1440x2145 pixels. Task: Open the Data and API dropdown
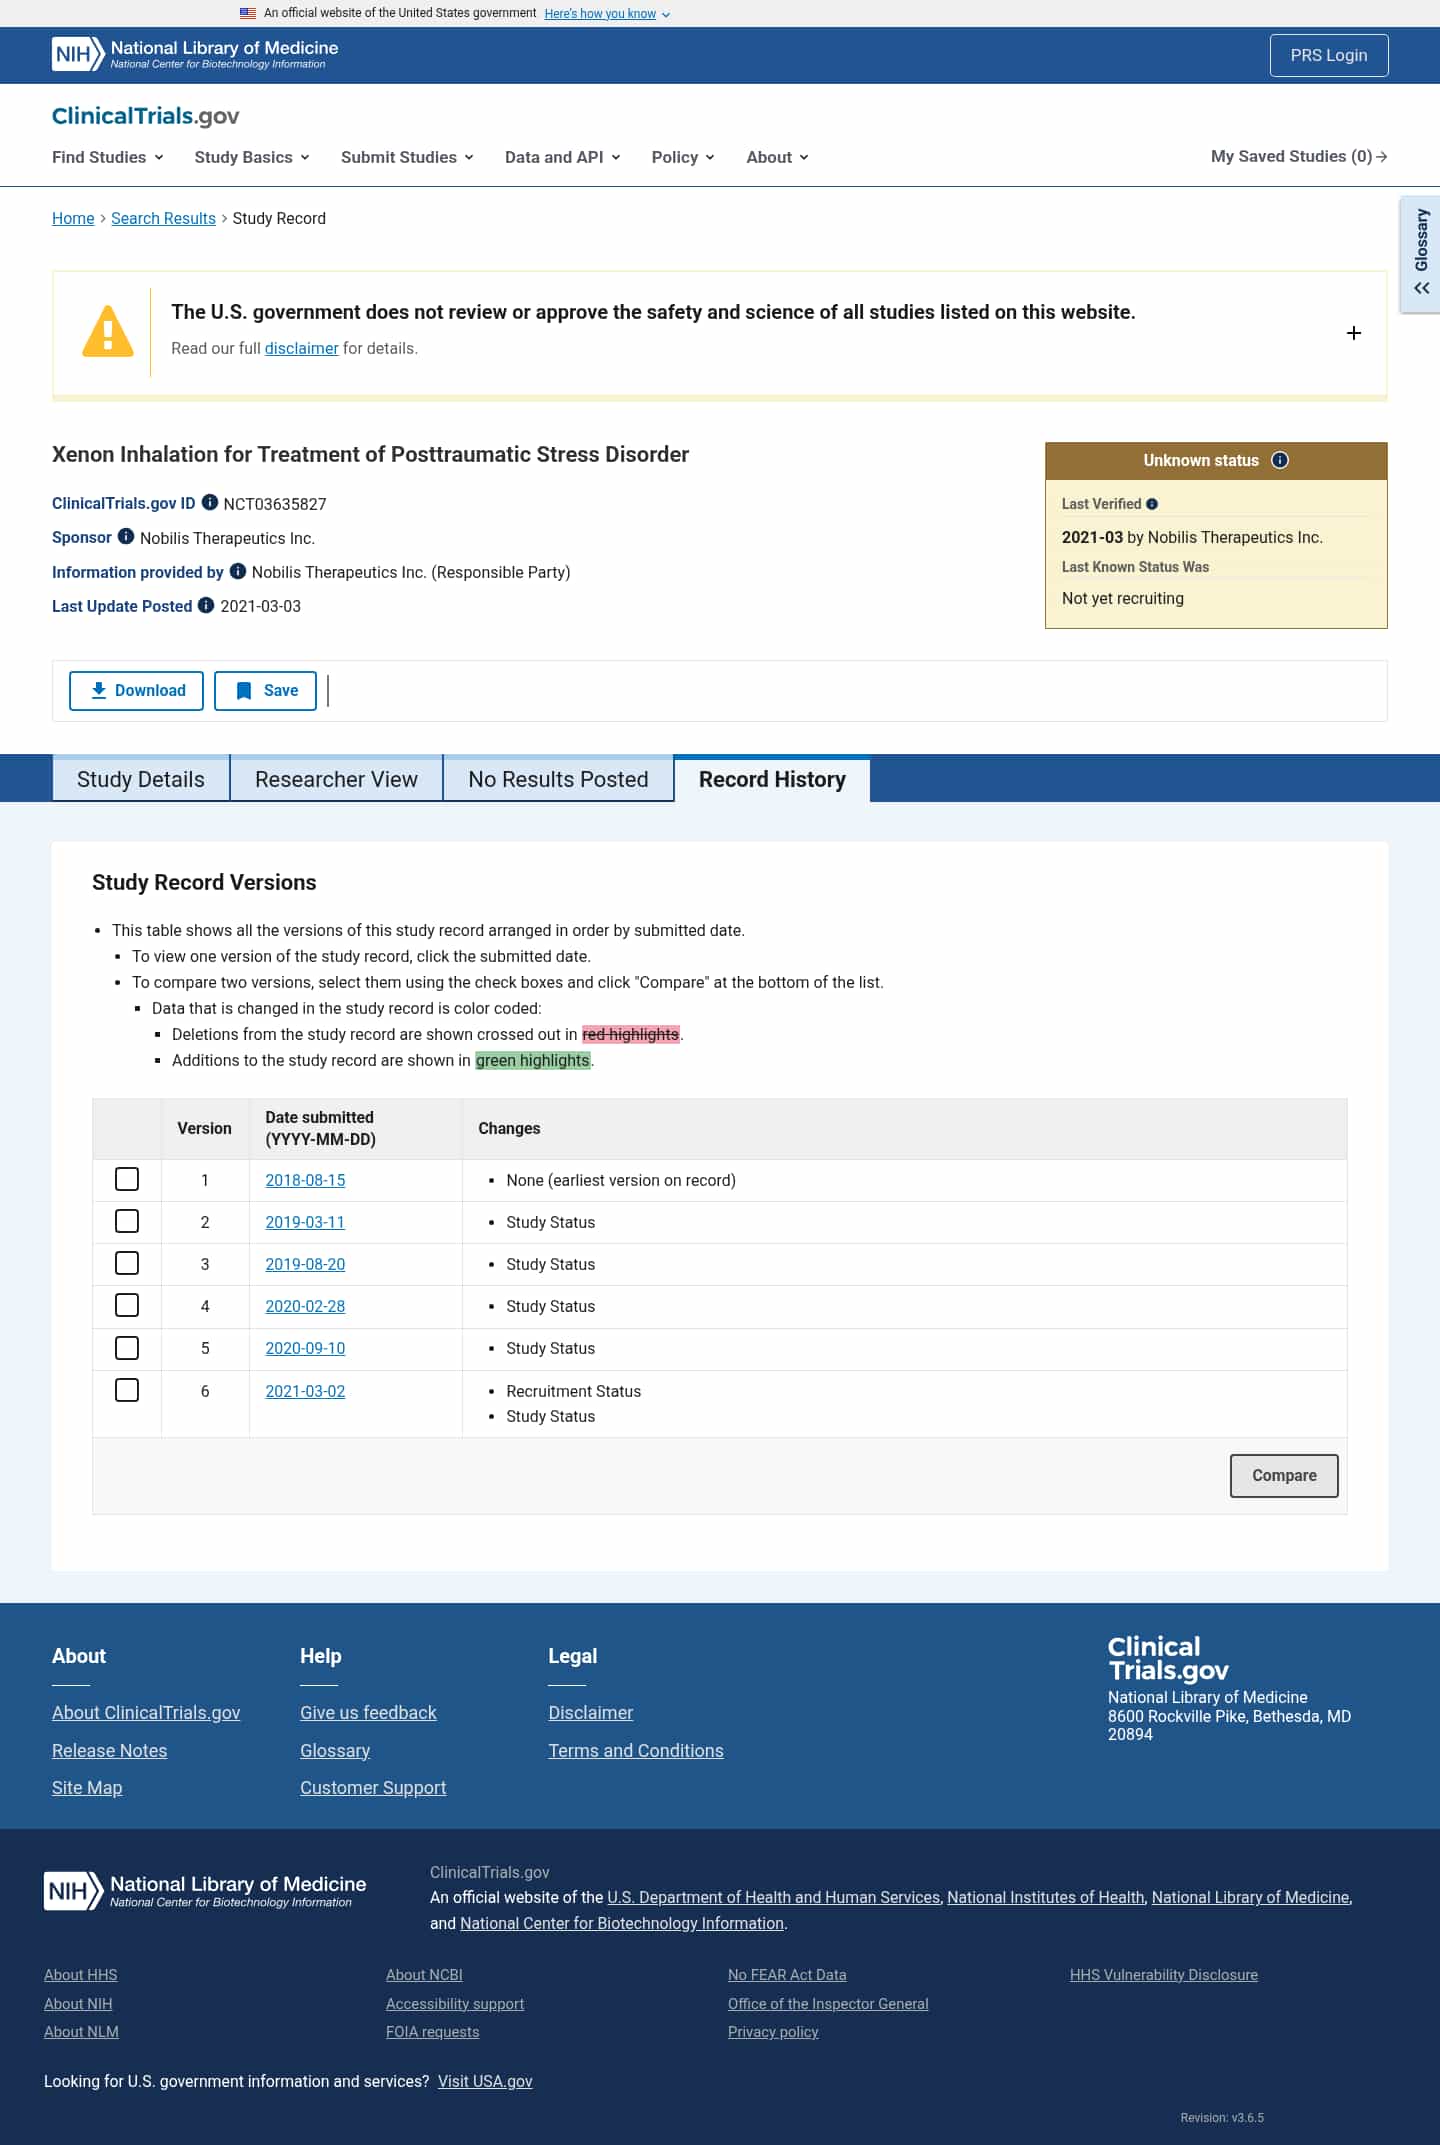coord(563,157)
